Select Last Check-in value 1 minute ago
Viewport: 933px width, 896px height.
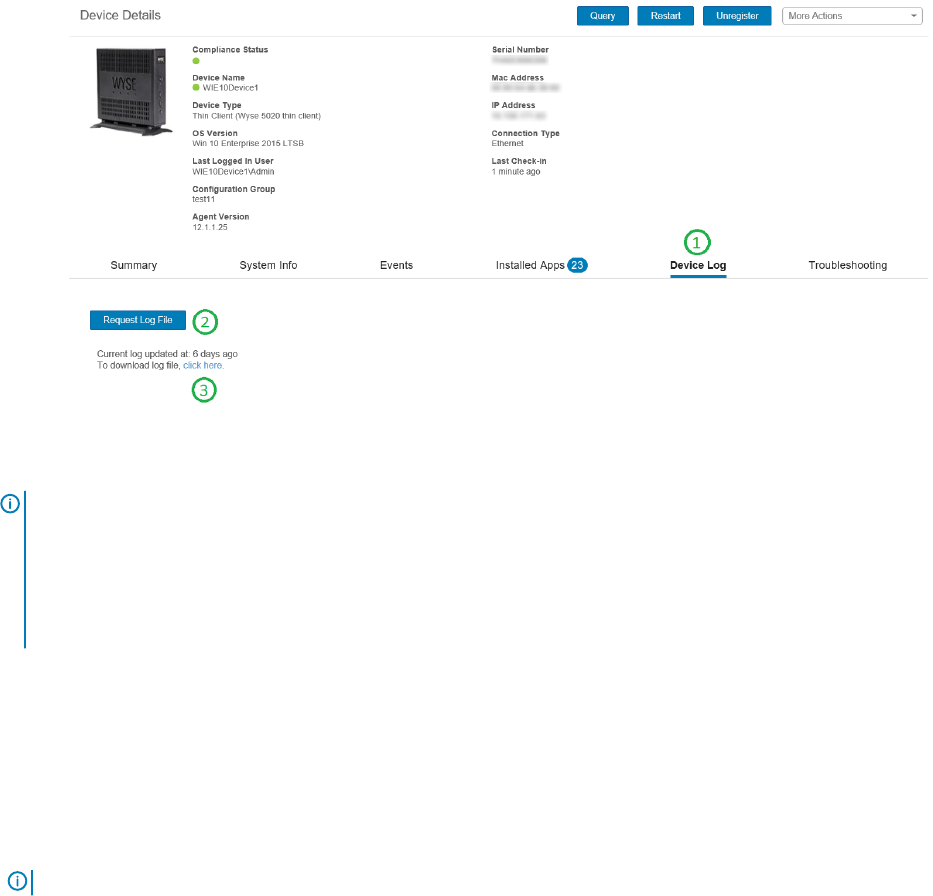(516, 172)
